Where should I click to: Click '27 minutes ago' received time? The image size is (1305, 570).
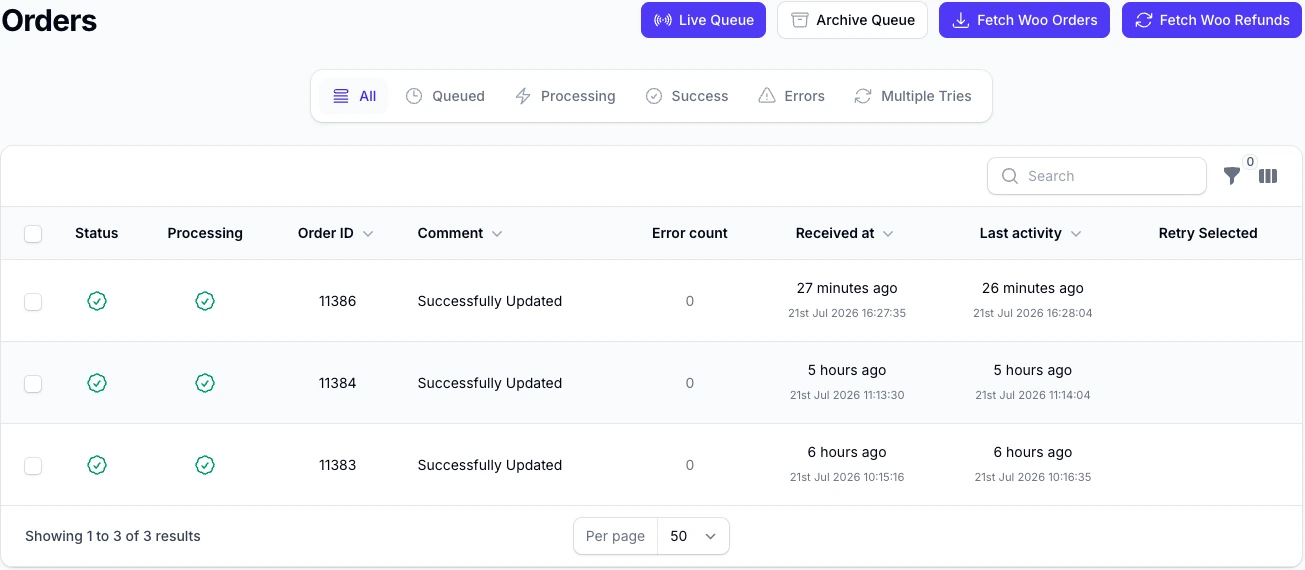pos(847,288)
